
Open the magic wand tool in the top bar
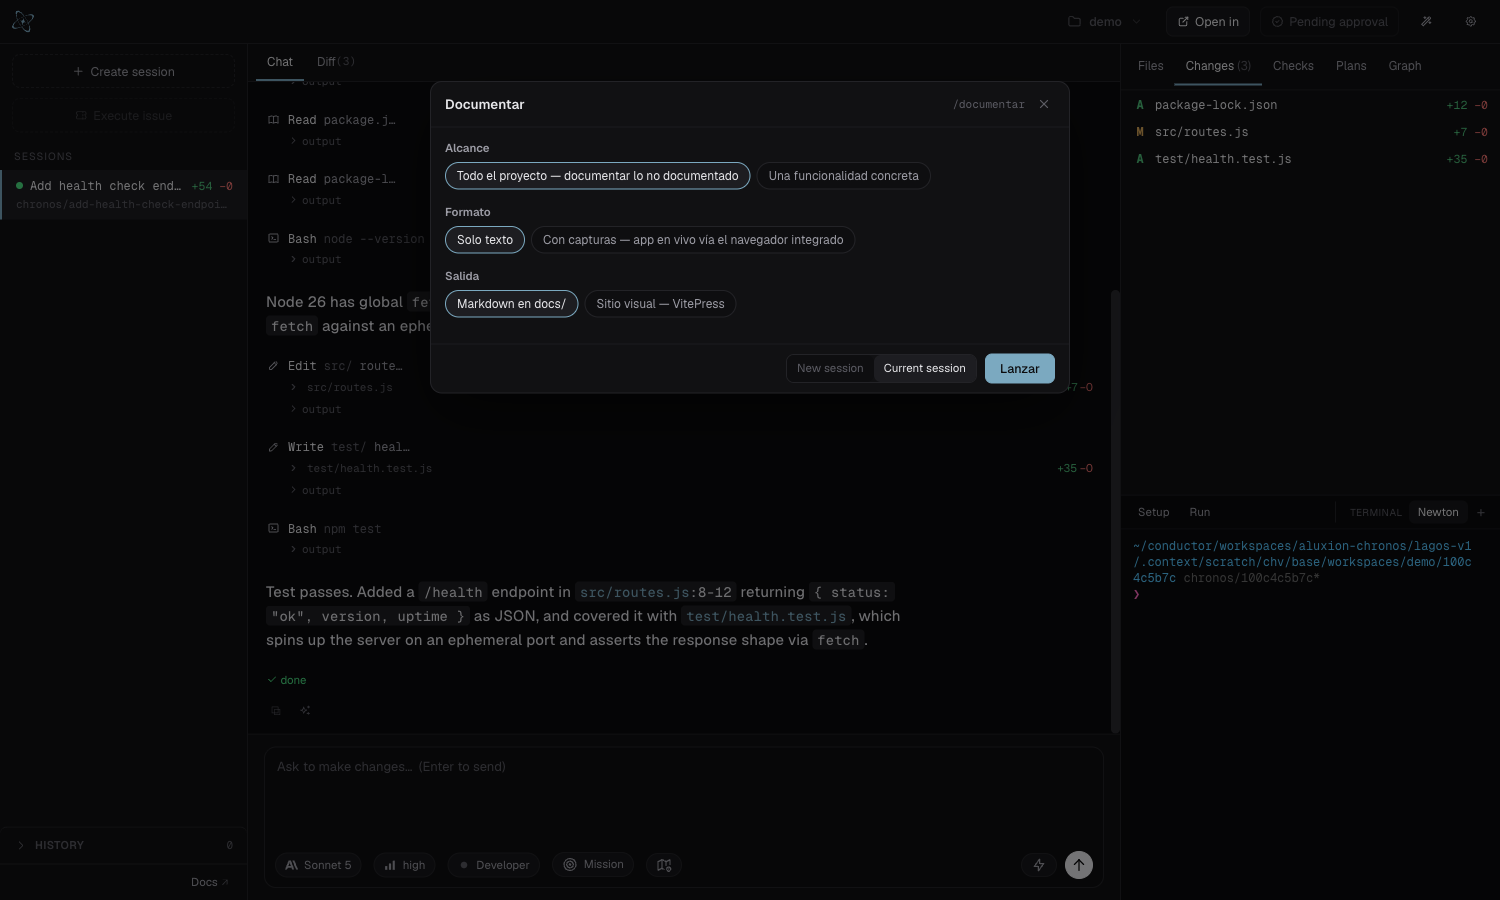pyautogui.click(x=1426, y=21)
